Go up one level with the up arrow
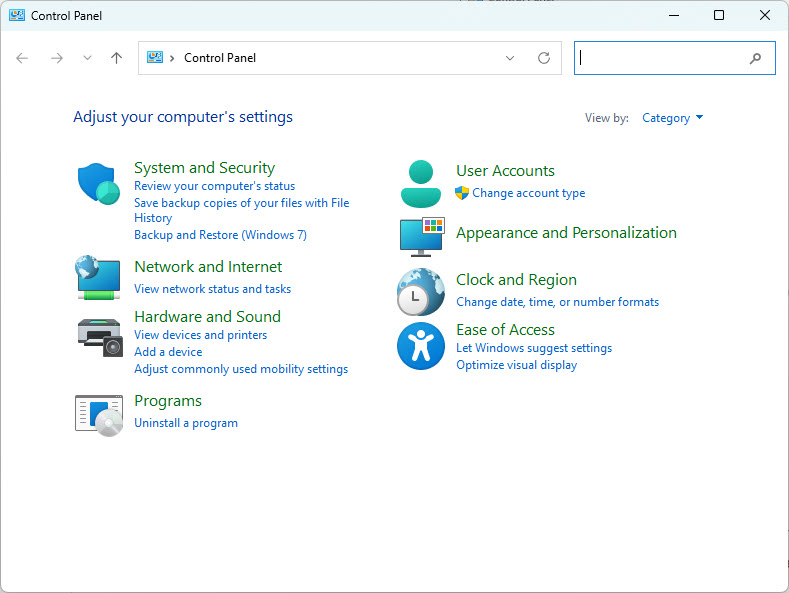 tap(116, 58)
